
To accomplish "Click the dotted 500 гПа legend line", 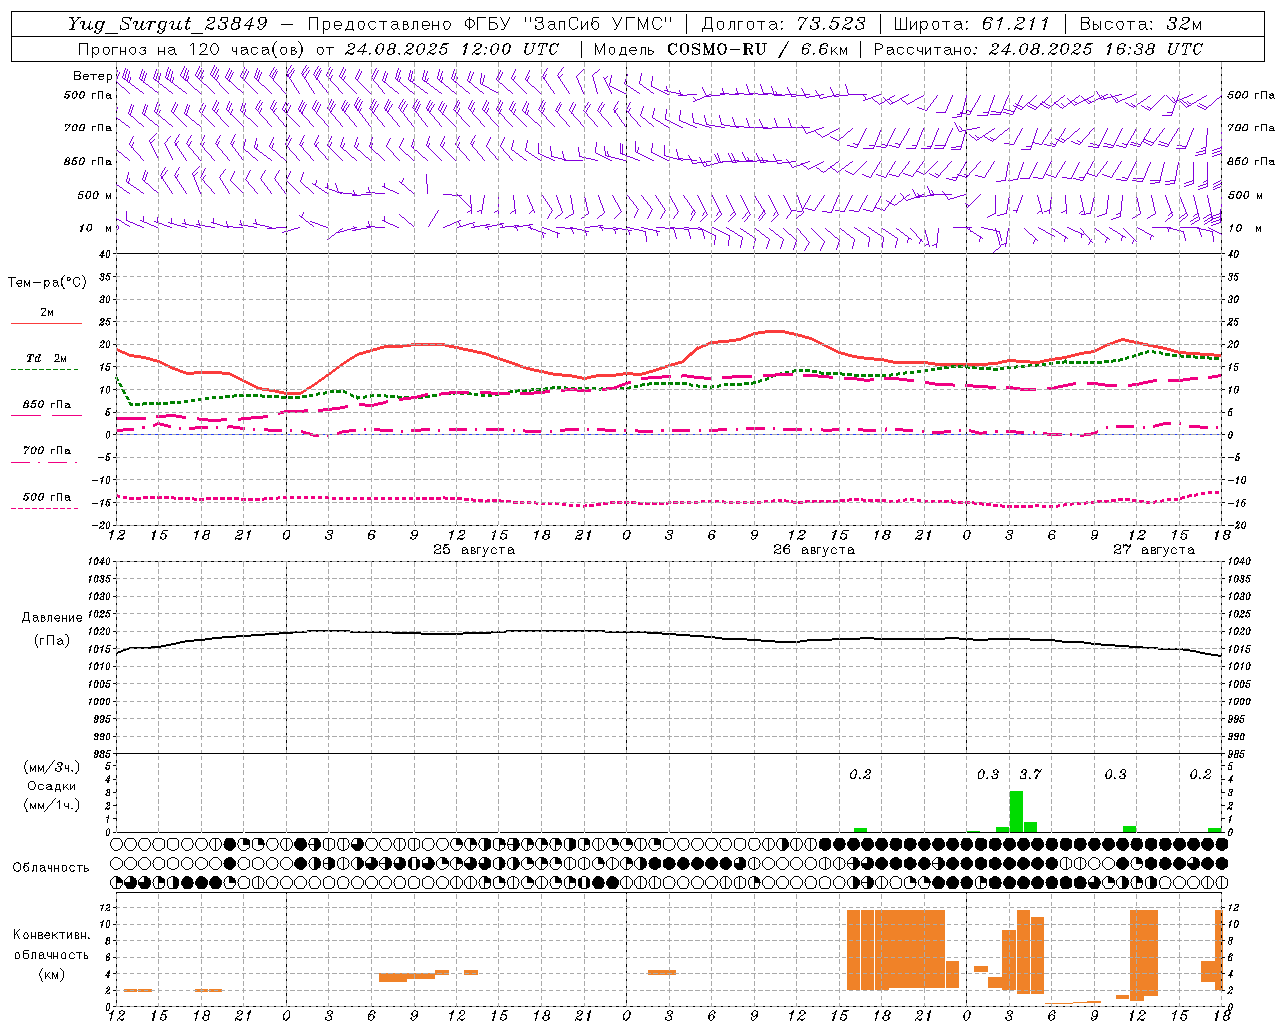I will pos(44,508).
